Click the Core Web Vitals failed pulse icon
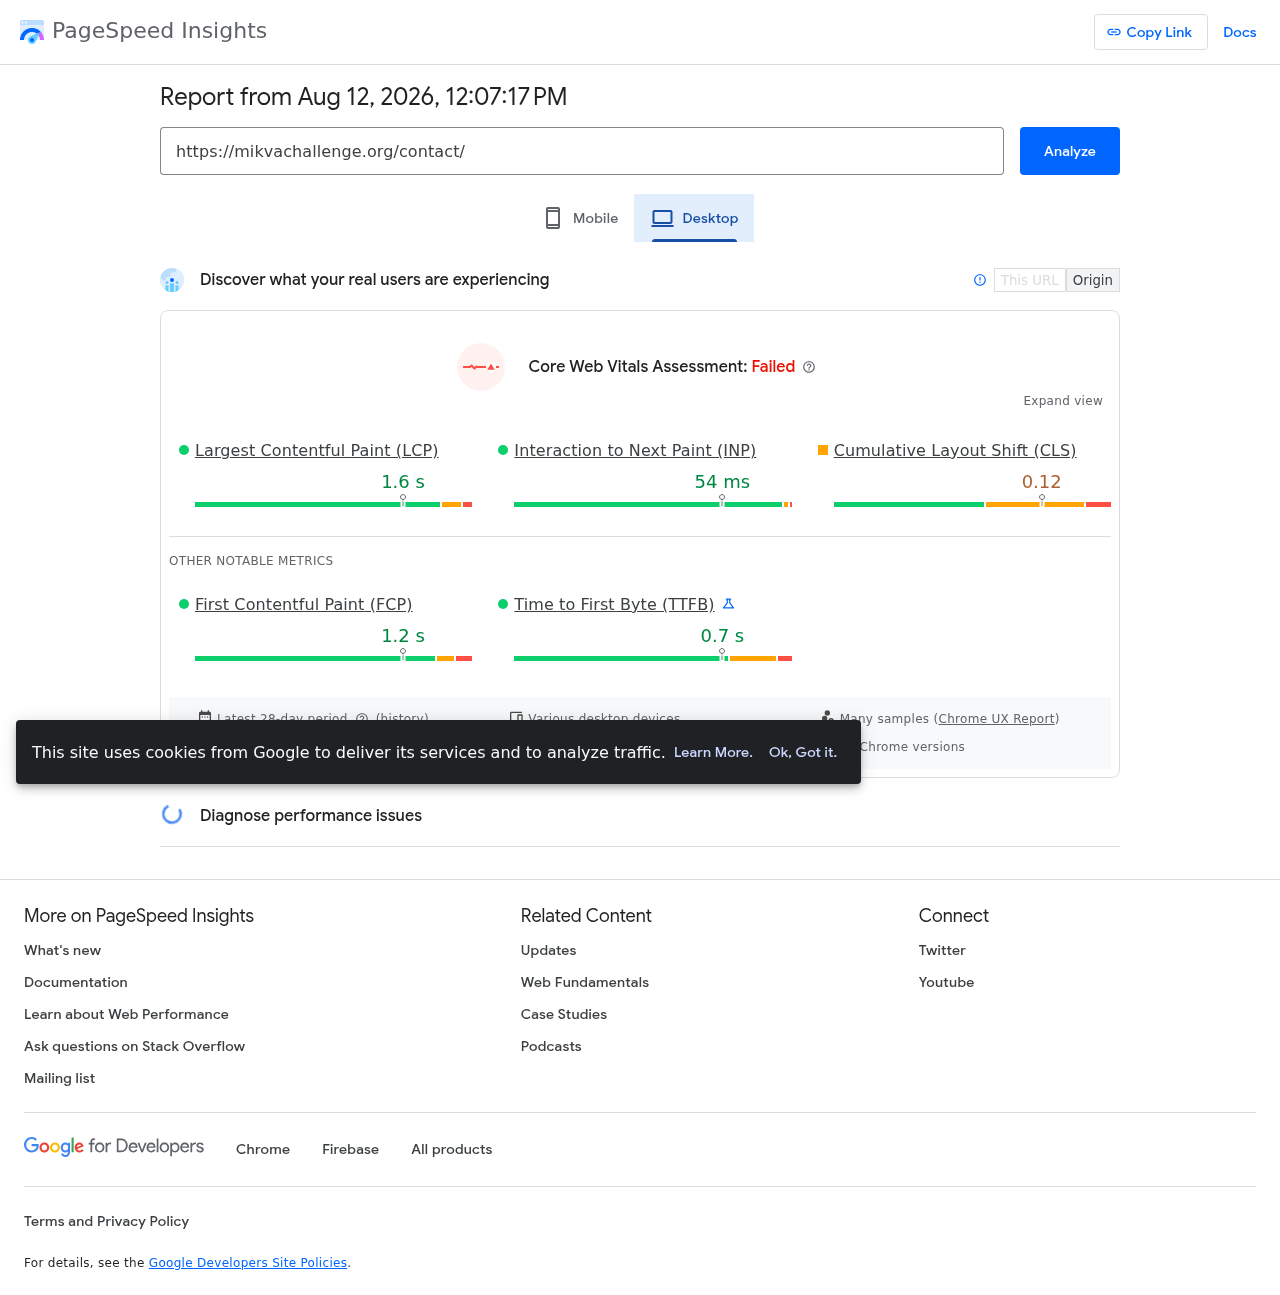 pos(481,367)
